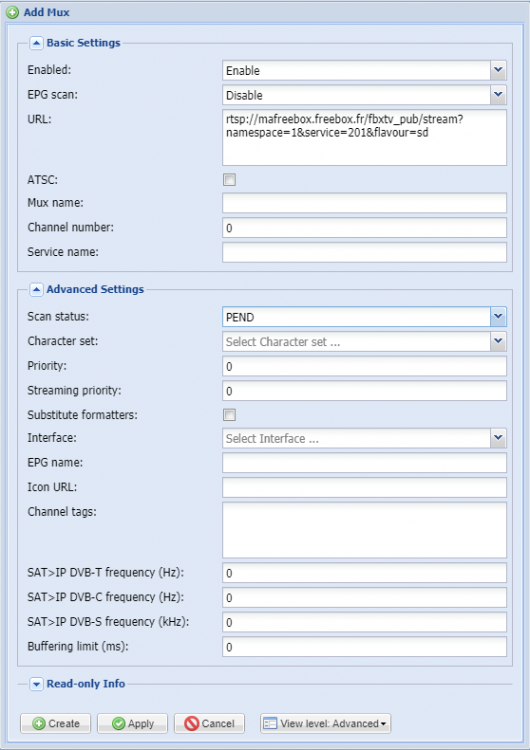Open the Character set dropdown arrow
This screenshot has height=750, width=530.
point(498,342)
